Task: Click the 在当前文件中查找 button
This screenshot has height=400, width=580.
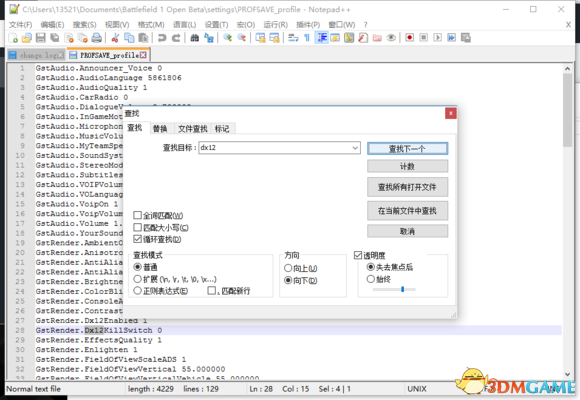Action: [407, 211]
